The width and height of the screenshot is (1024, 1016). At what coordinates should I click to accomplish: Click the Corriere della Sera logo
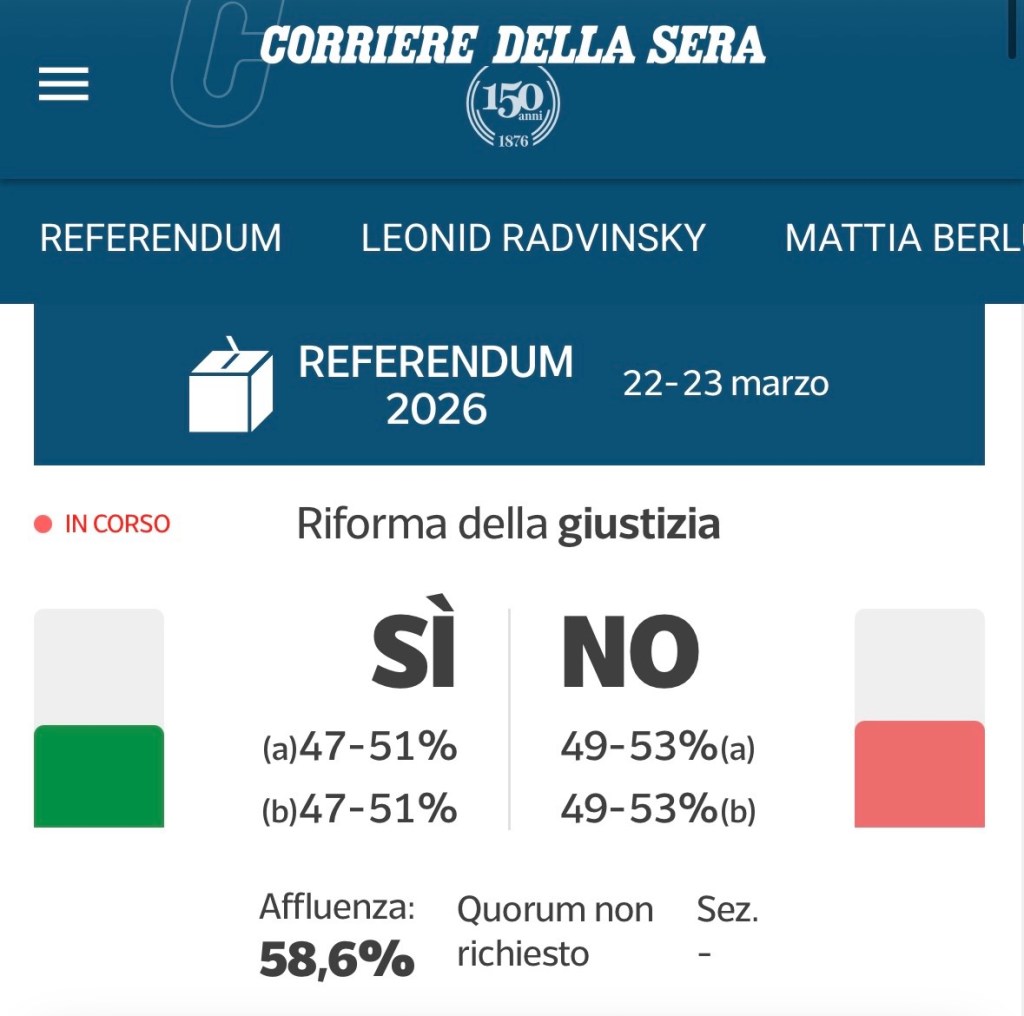tap(512, 46)
